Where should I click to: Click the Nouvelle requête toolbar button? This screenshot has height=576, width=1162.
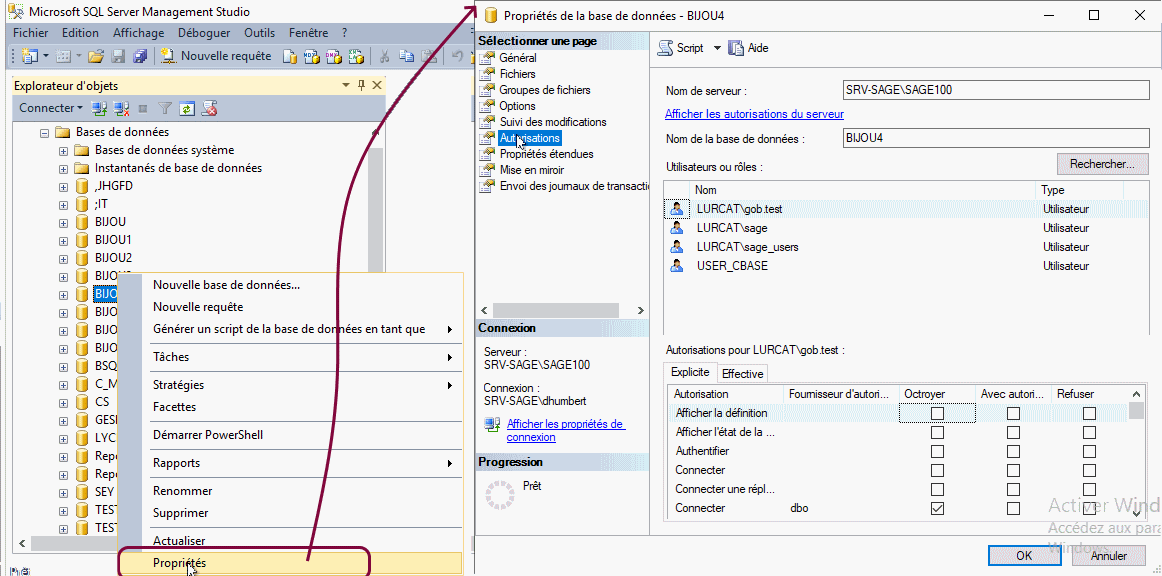coord(216,56)
